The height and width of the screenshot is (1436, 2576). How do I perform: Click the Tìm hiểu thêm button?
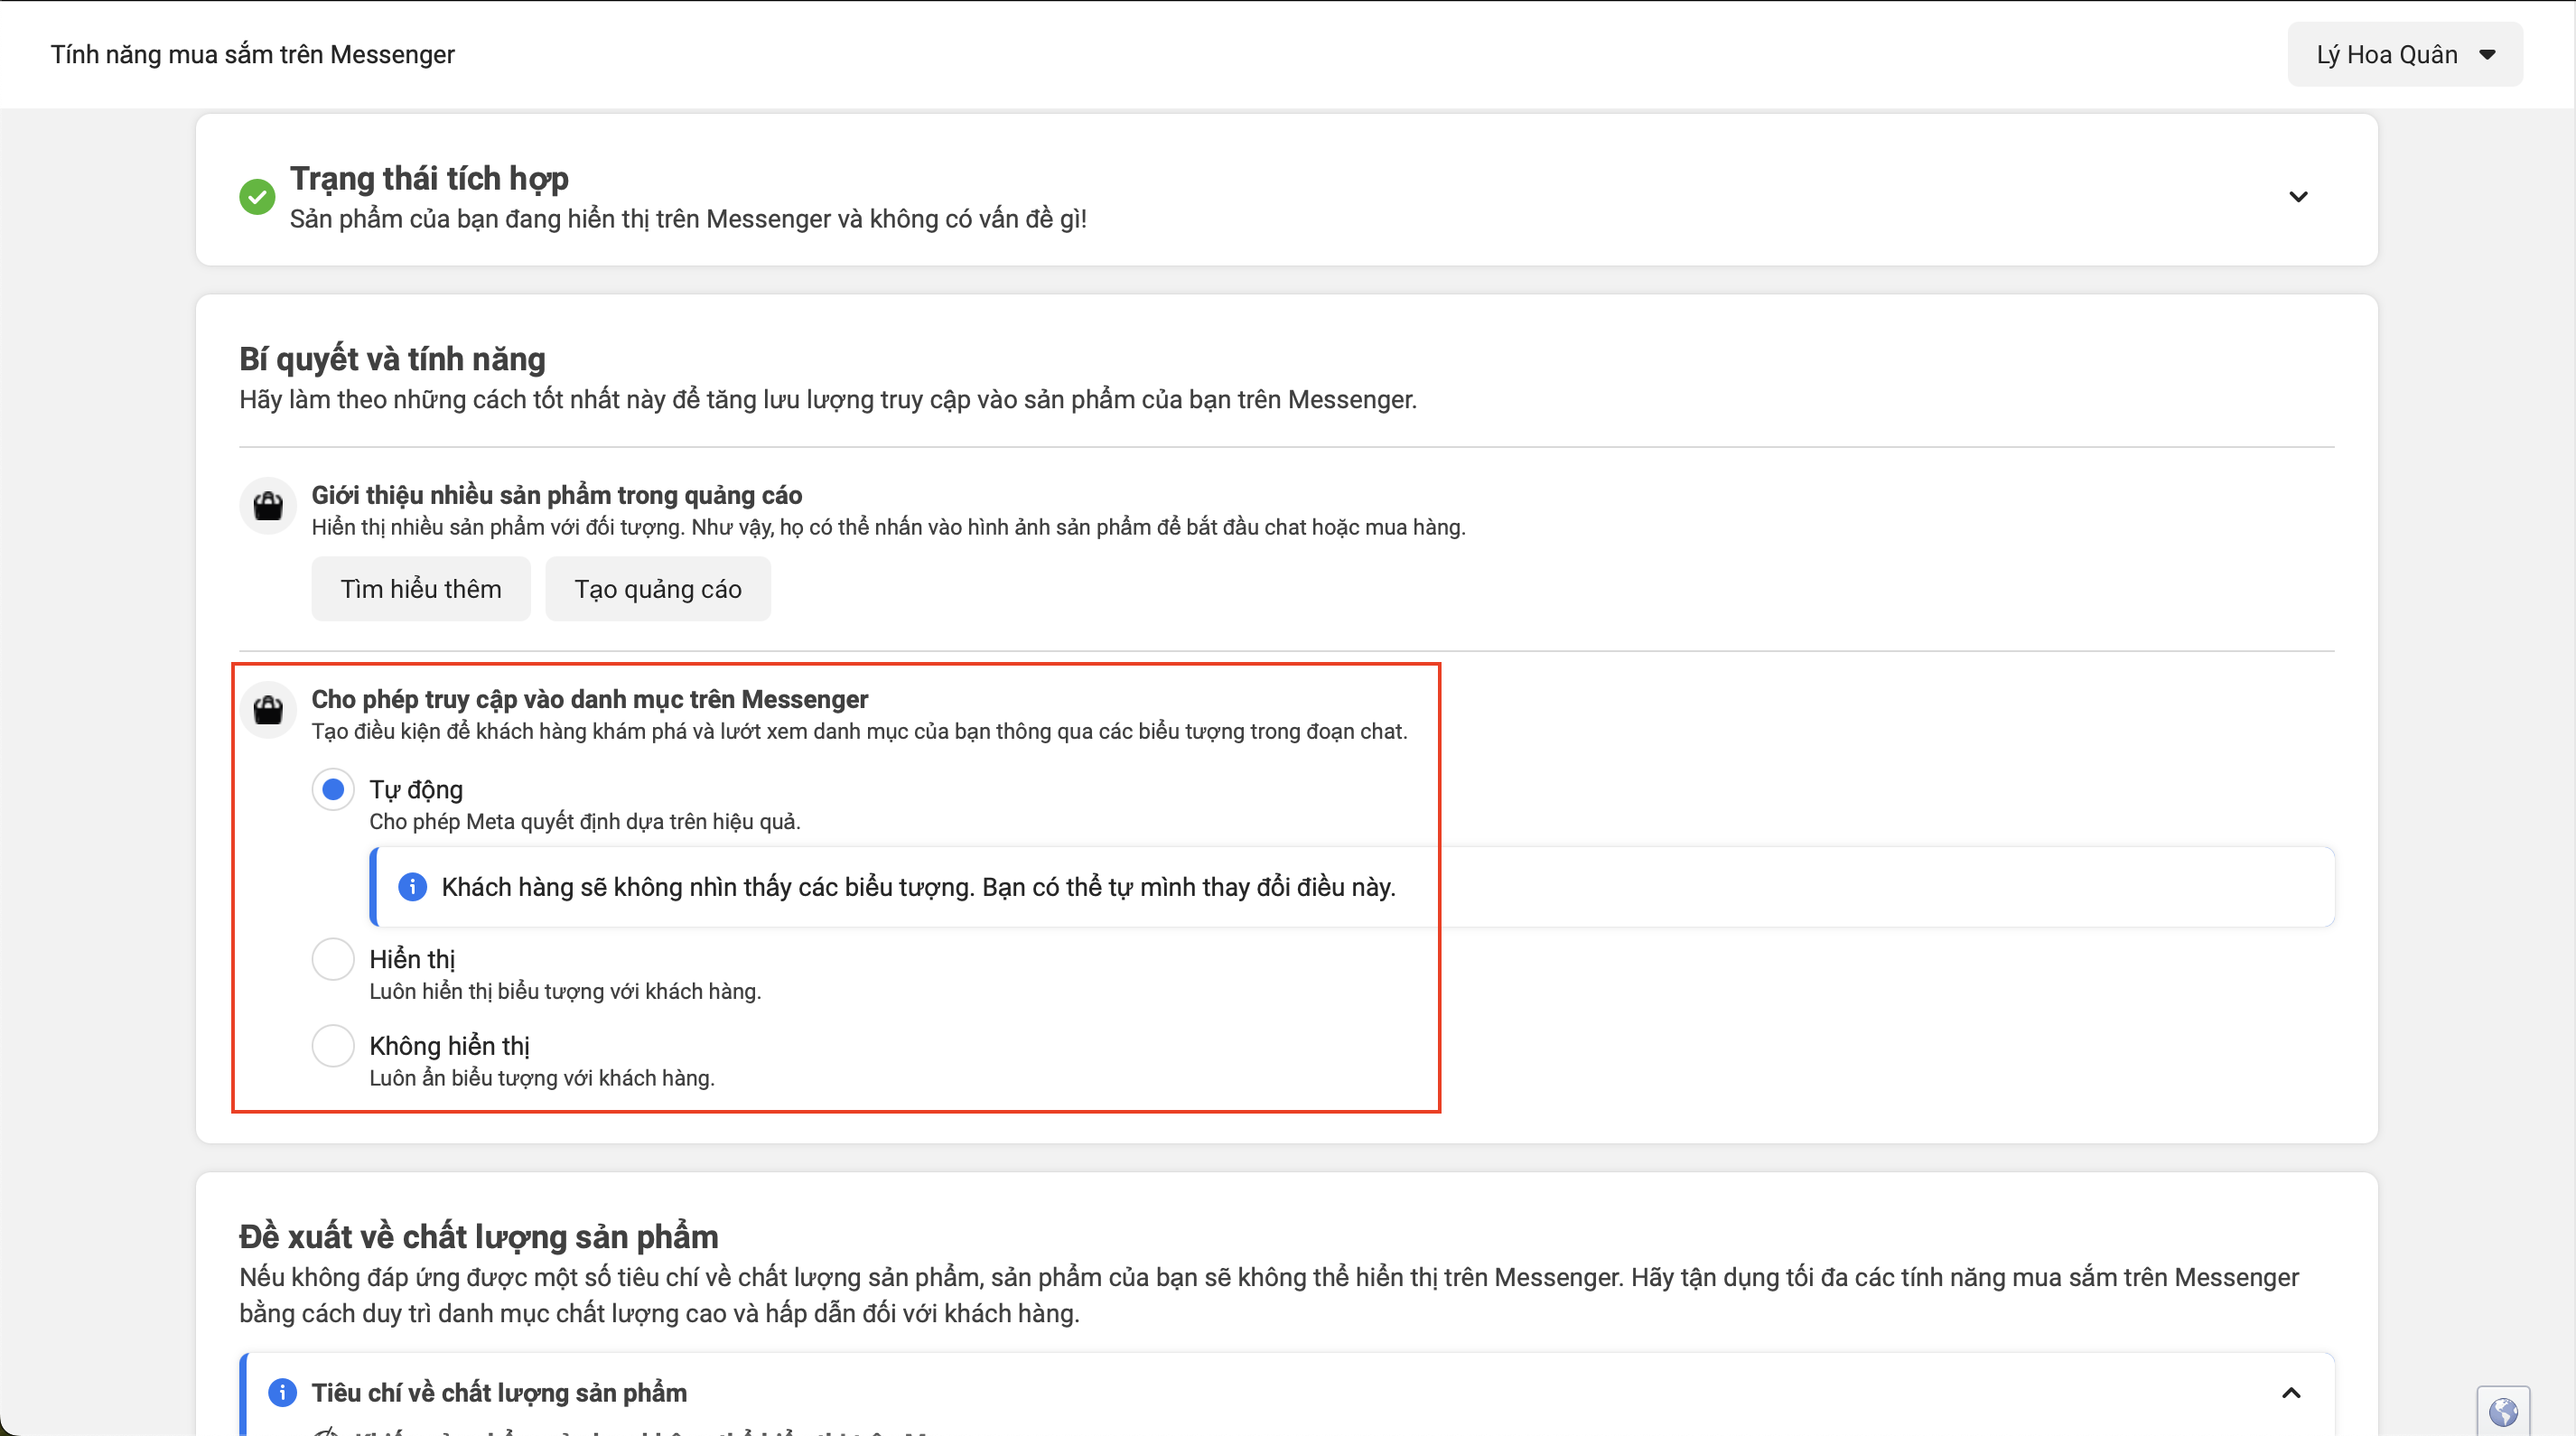[421, 589]
